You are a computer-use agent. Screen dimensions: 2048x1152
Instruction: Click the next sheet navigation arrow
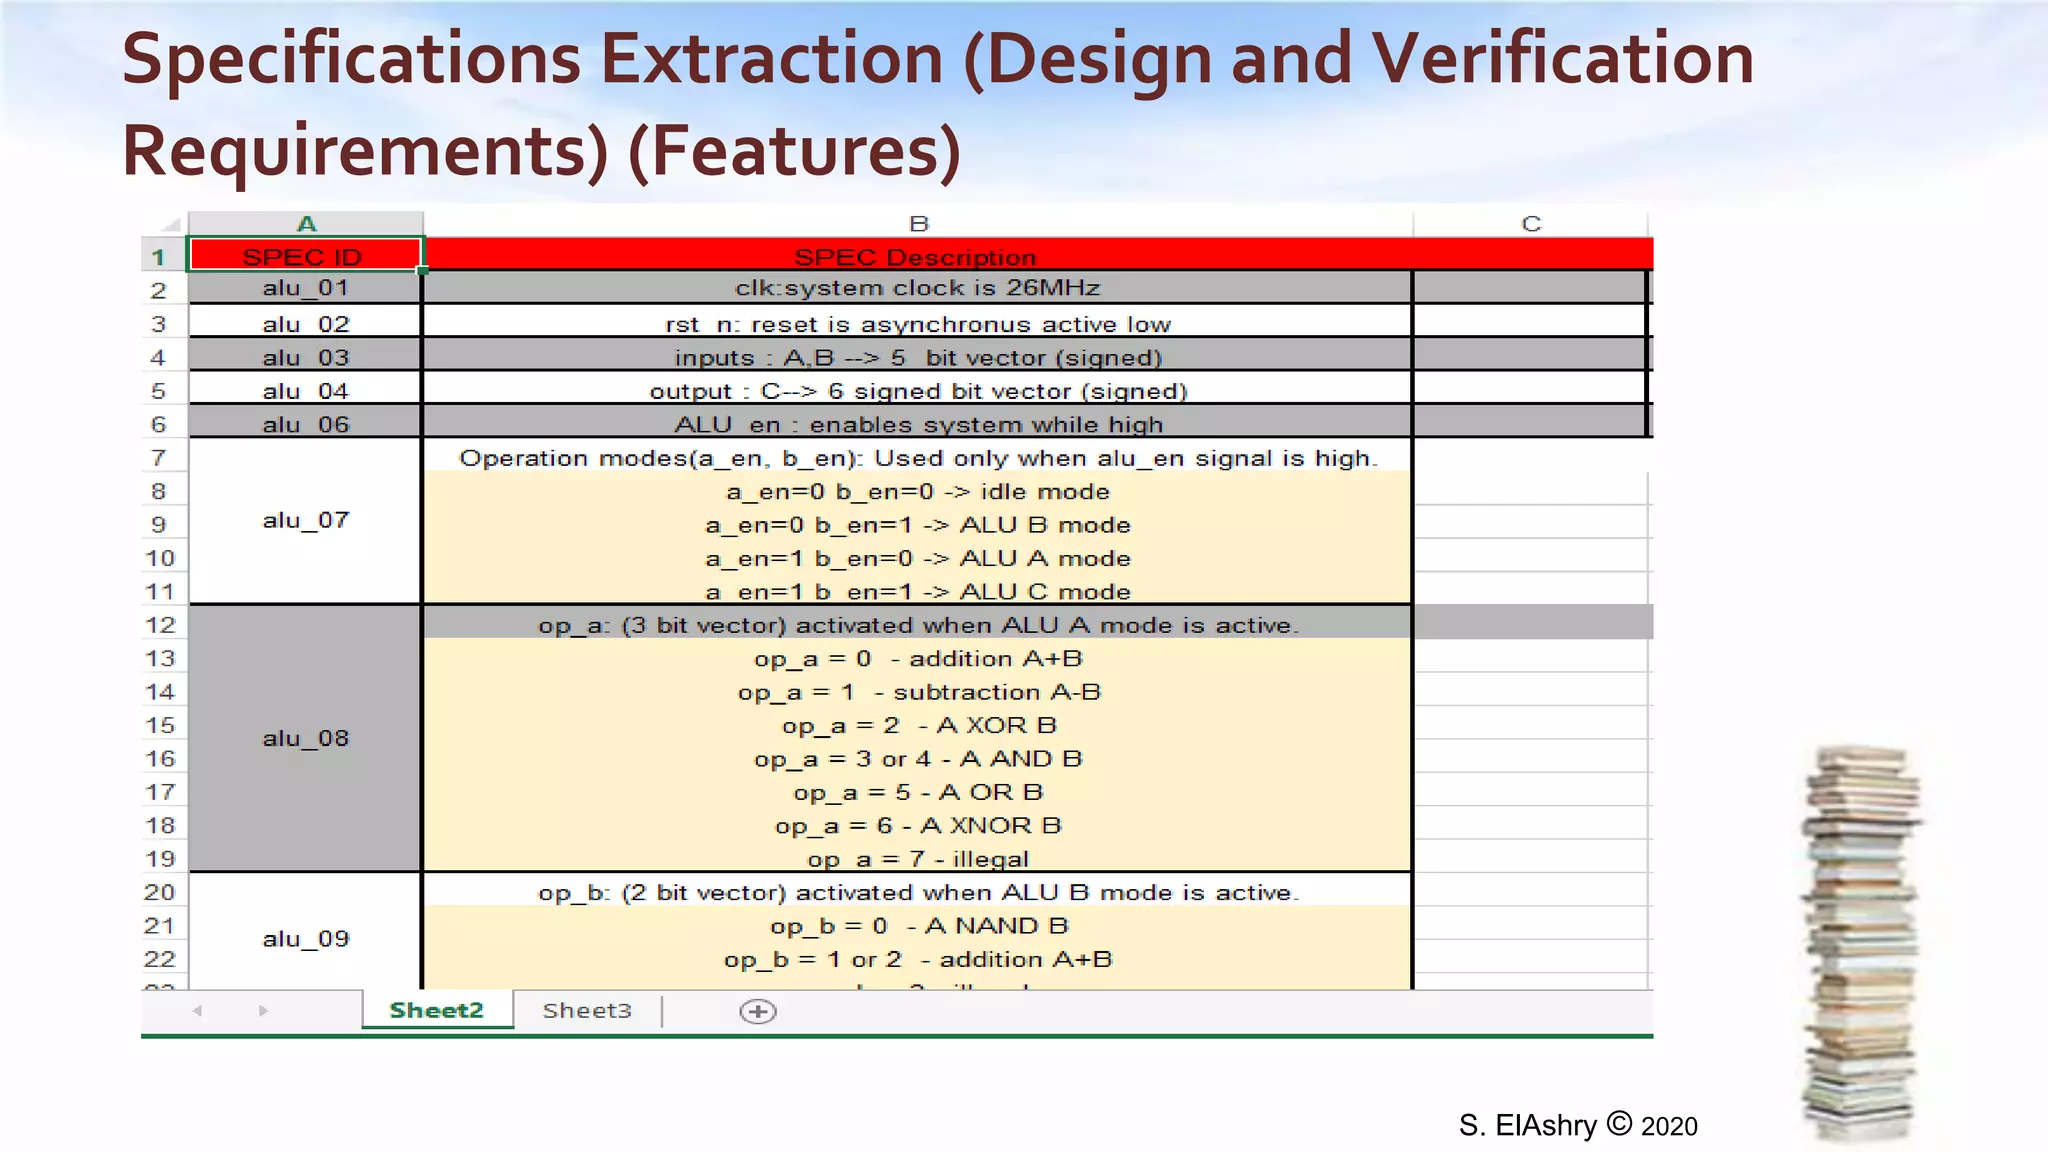[263, 1011]
